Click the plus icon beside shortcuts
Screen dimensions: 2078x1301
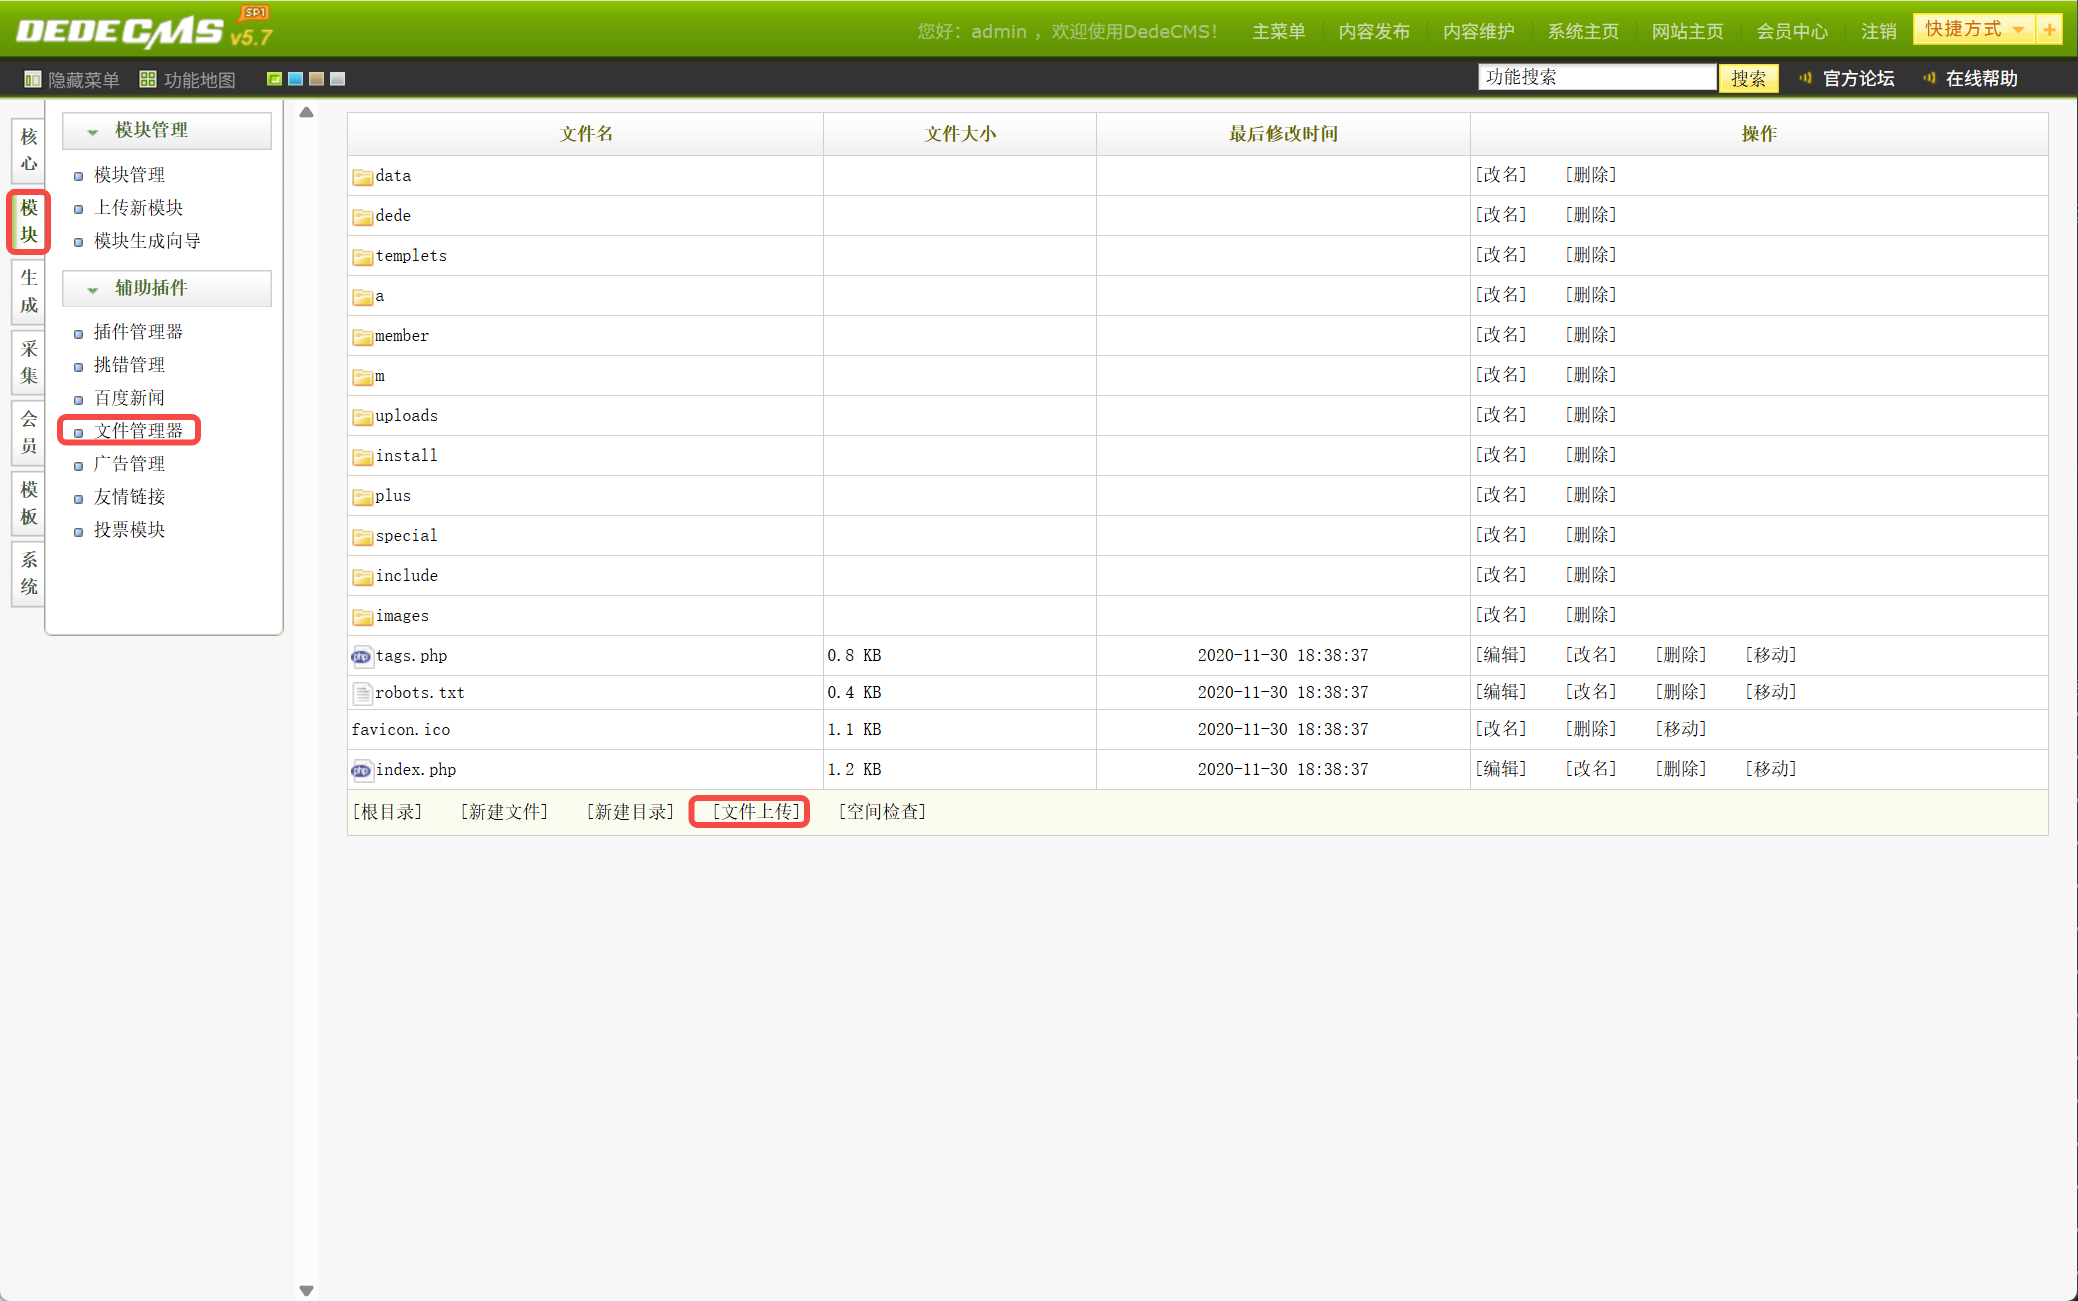coord(2049,30)
